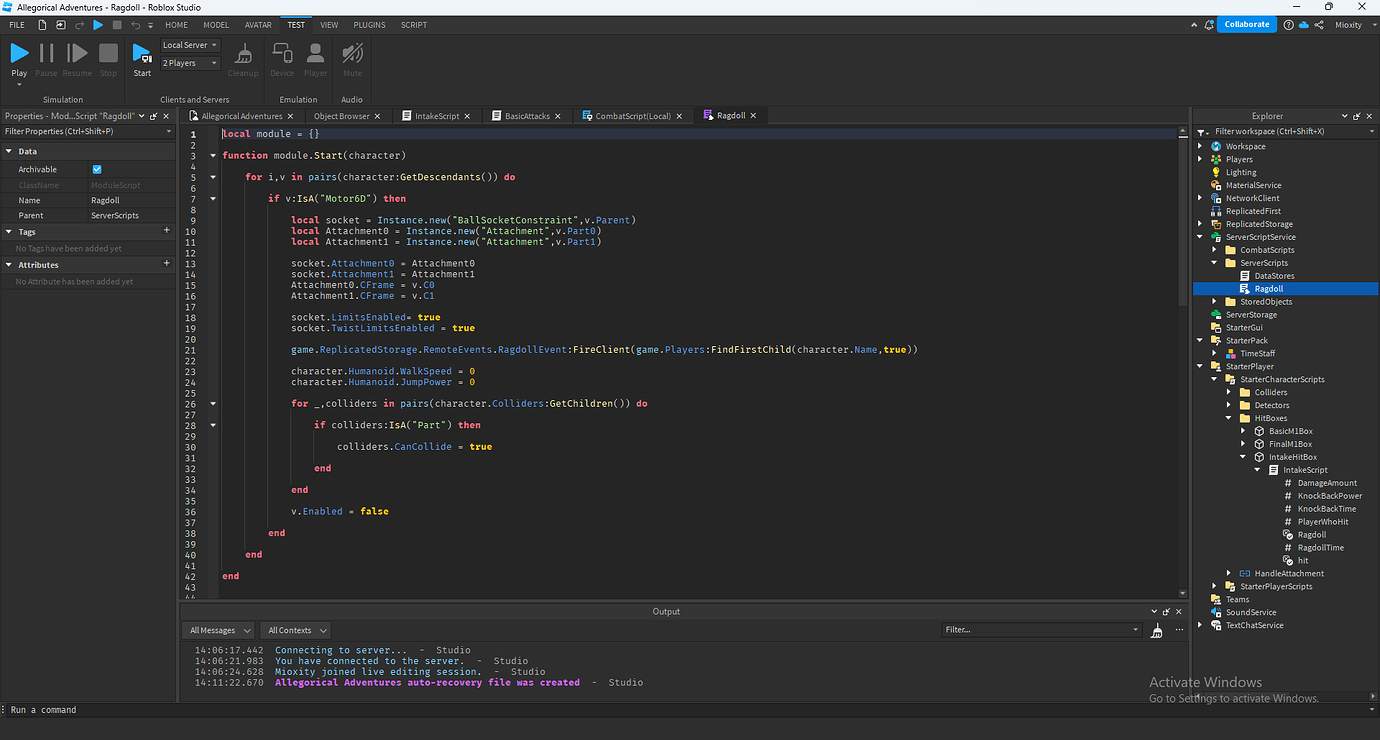Open the Collaborate feature
The width and height of the screenshot is (1380, 740).
(1246, 23)
